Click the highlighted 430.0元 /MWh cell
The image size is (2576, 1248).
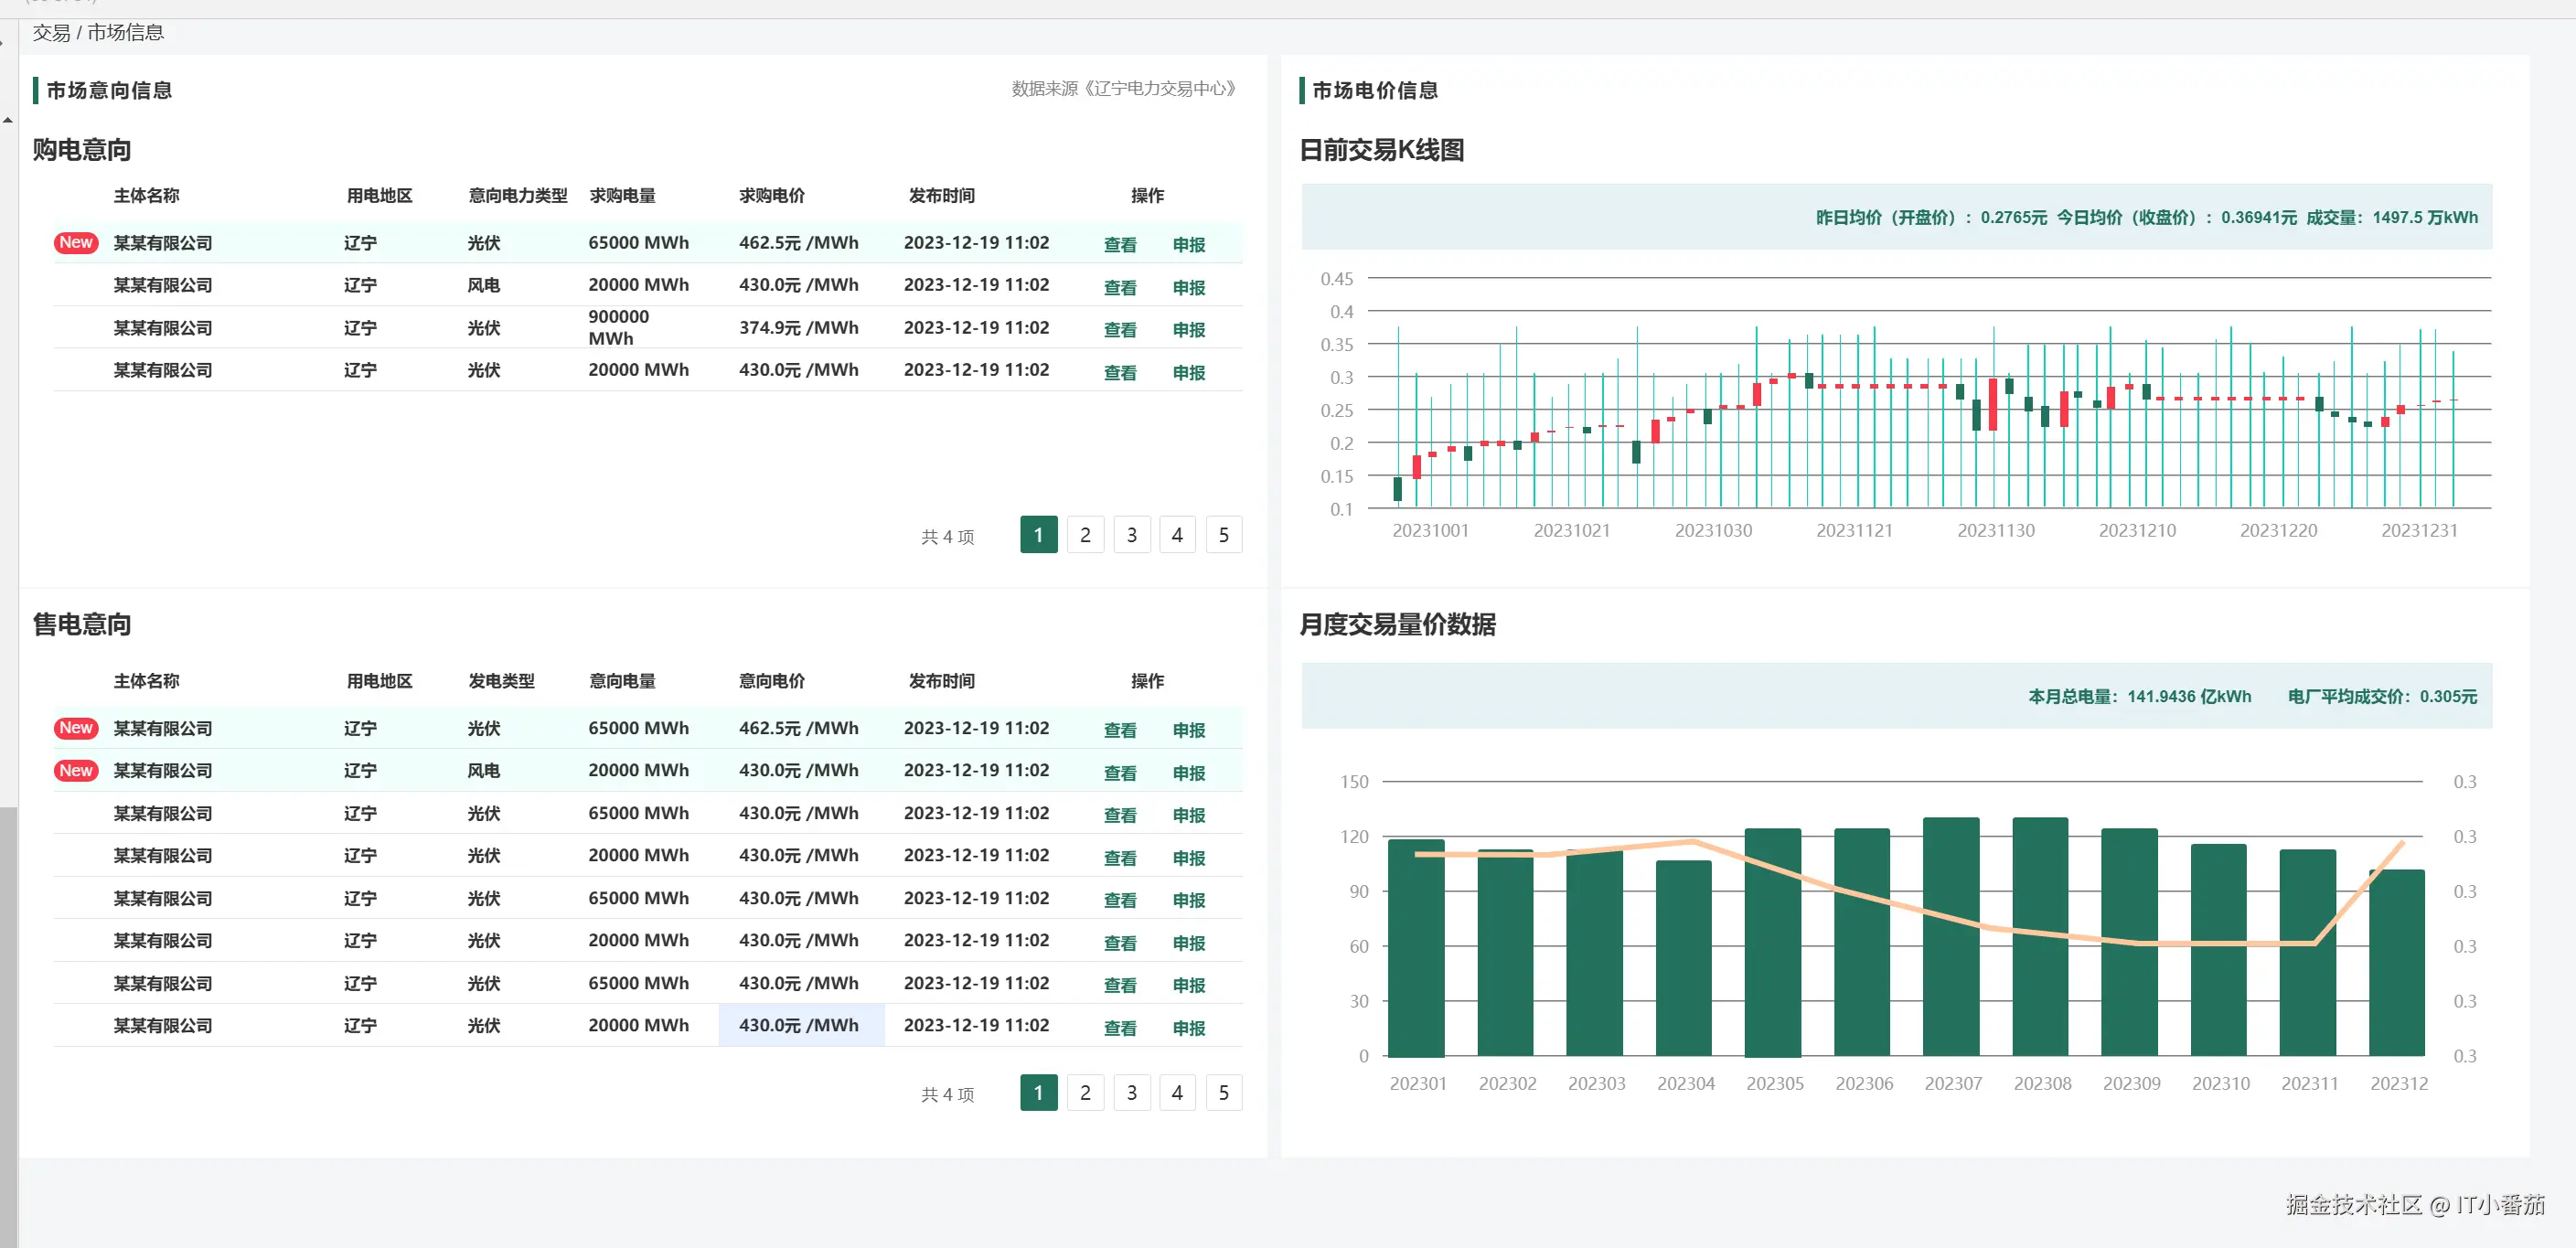click(800, 1025)
